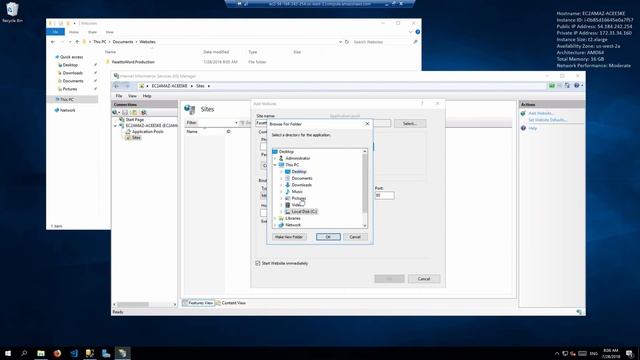Image resolution: width=640 pixels, height=360 pixels.
Task: Open Home tab in the File Explorer ribbon
Action: click(x=73, y=32)
